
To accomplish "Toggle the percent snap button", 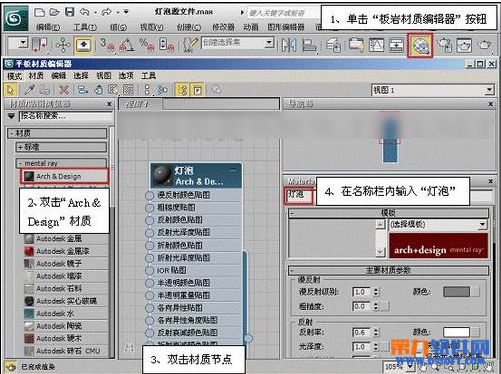I will (x=147, y=45).
